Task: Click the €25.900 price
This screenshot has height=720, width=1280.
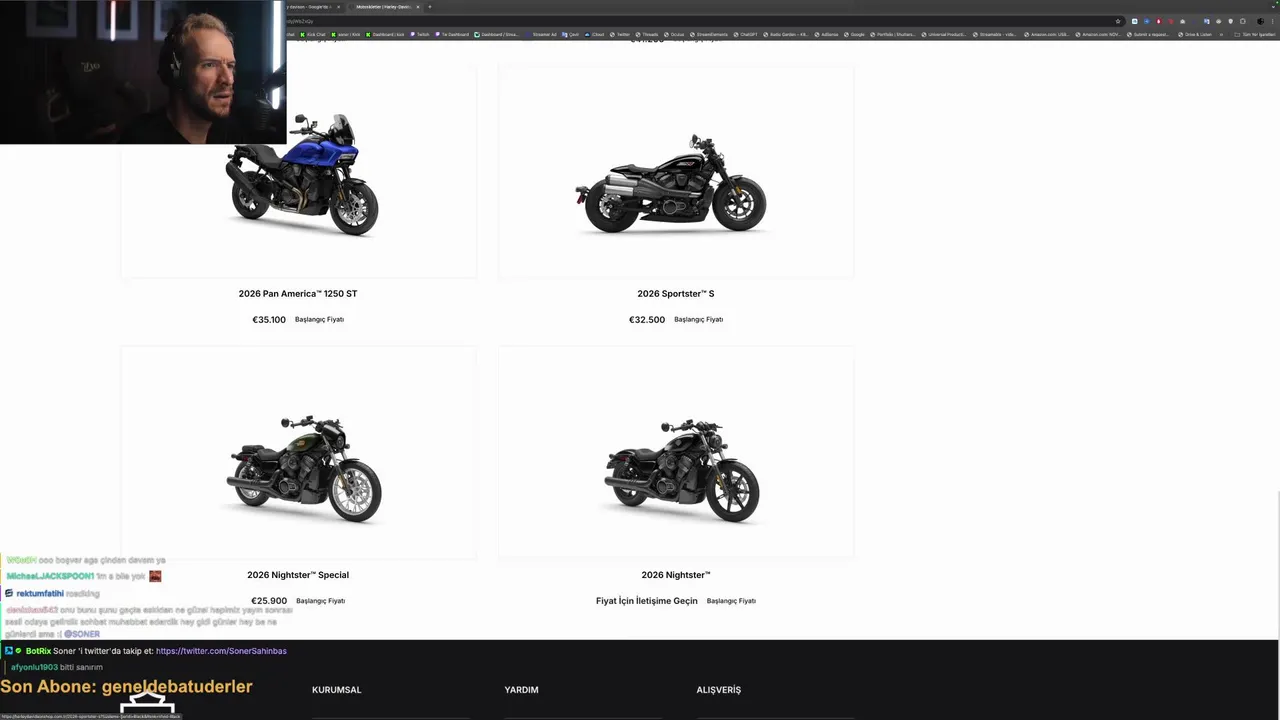Action: (269, 601)
